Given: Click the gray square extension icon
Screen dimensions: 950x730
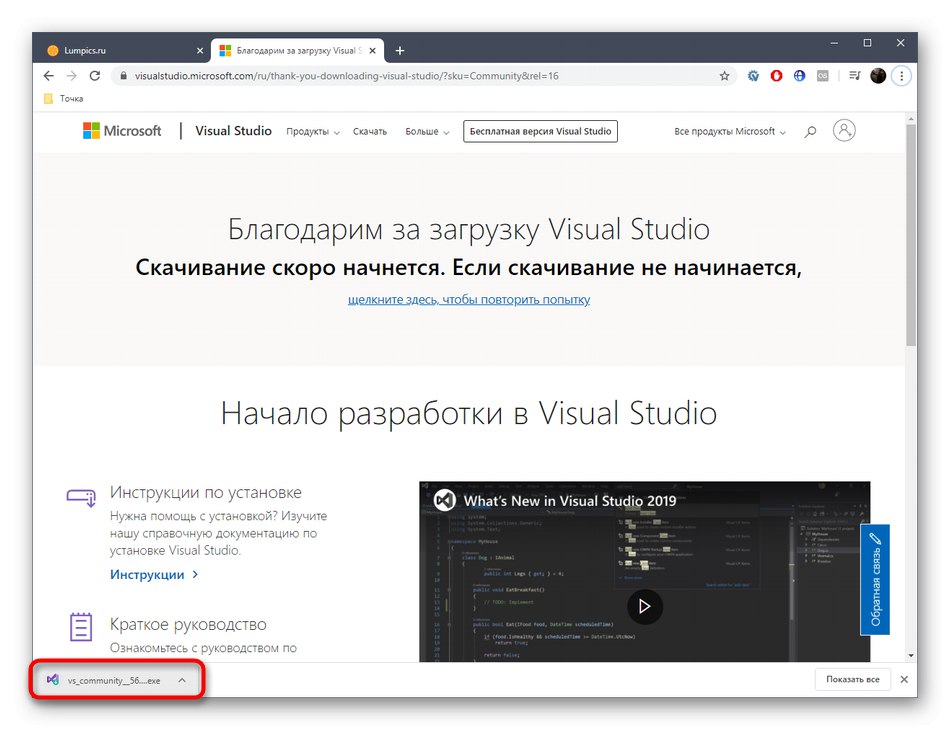Looking at the screenshot, I should click(822, 76).
